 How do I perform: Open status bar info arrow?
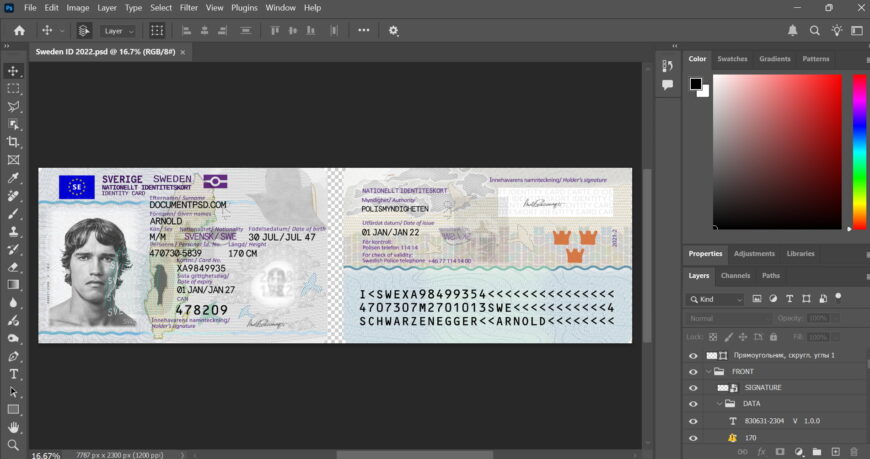coord(181,455)
